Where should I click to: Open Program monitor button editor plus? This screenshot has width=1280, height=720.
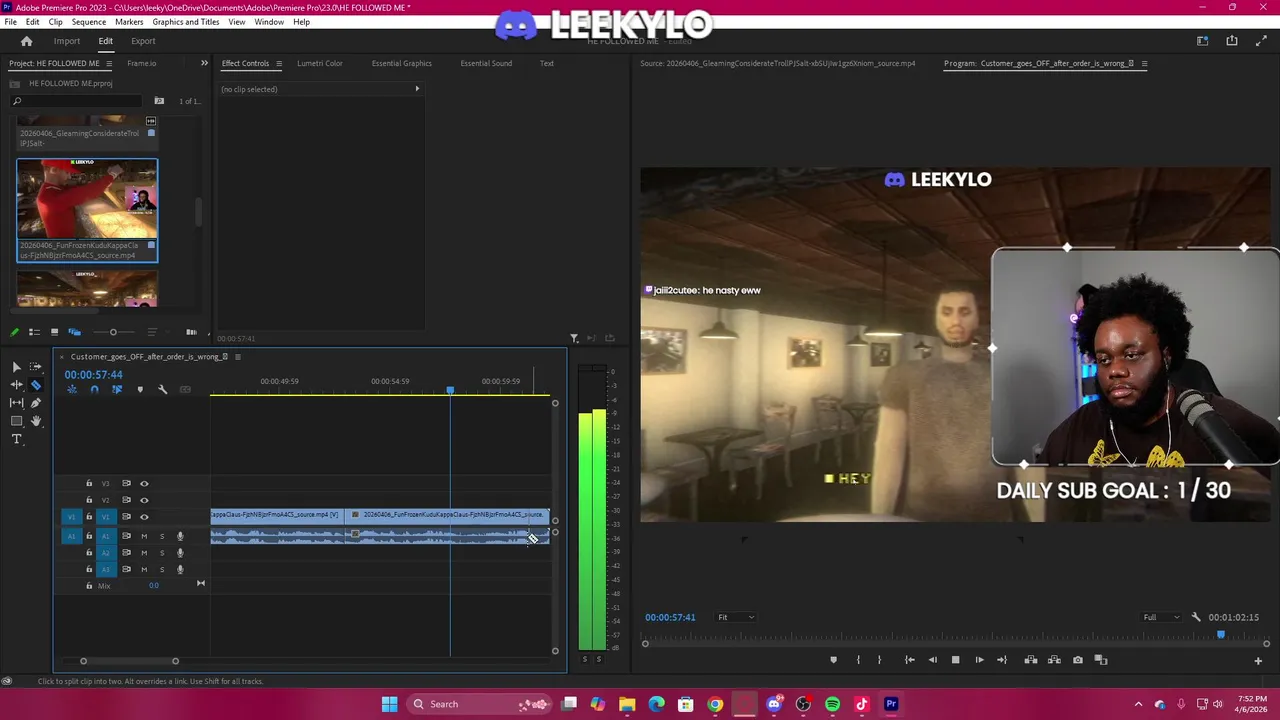[x=1258, y=660]
